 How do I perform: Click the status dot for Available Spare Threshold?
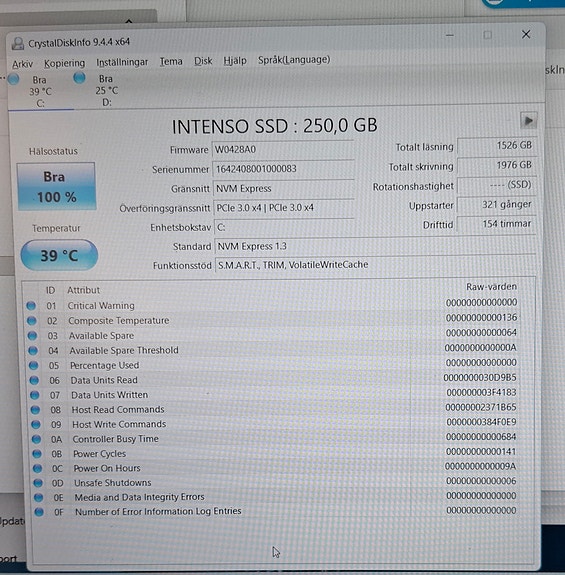(x=33, y=351)
